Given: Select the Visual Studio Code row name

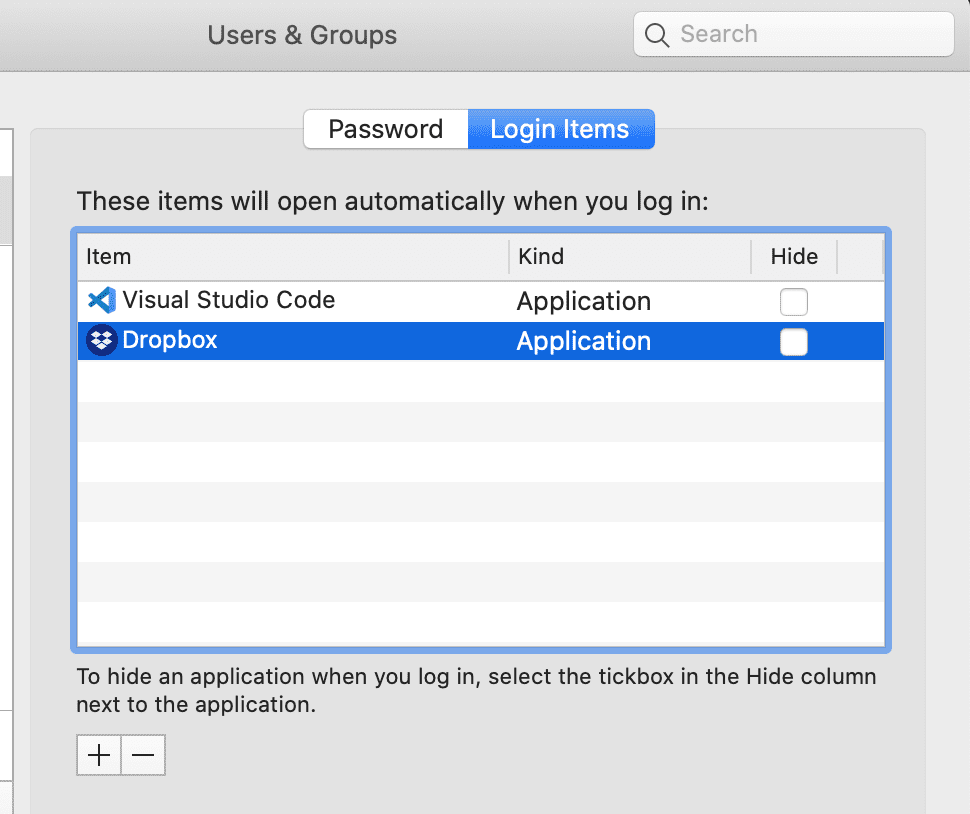Looking at the screenshot, I should tap(228, 300).
